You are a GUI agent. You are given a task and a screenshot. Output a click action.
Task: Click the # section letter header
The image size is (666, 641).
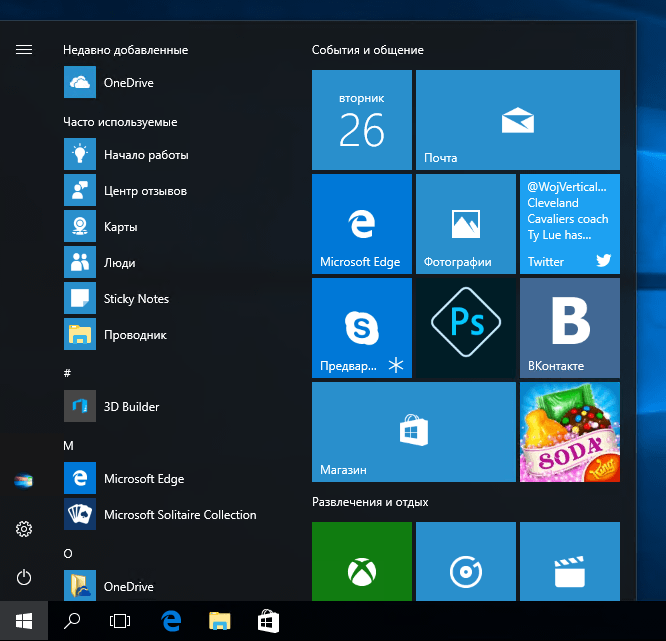[68, 373]
